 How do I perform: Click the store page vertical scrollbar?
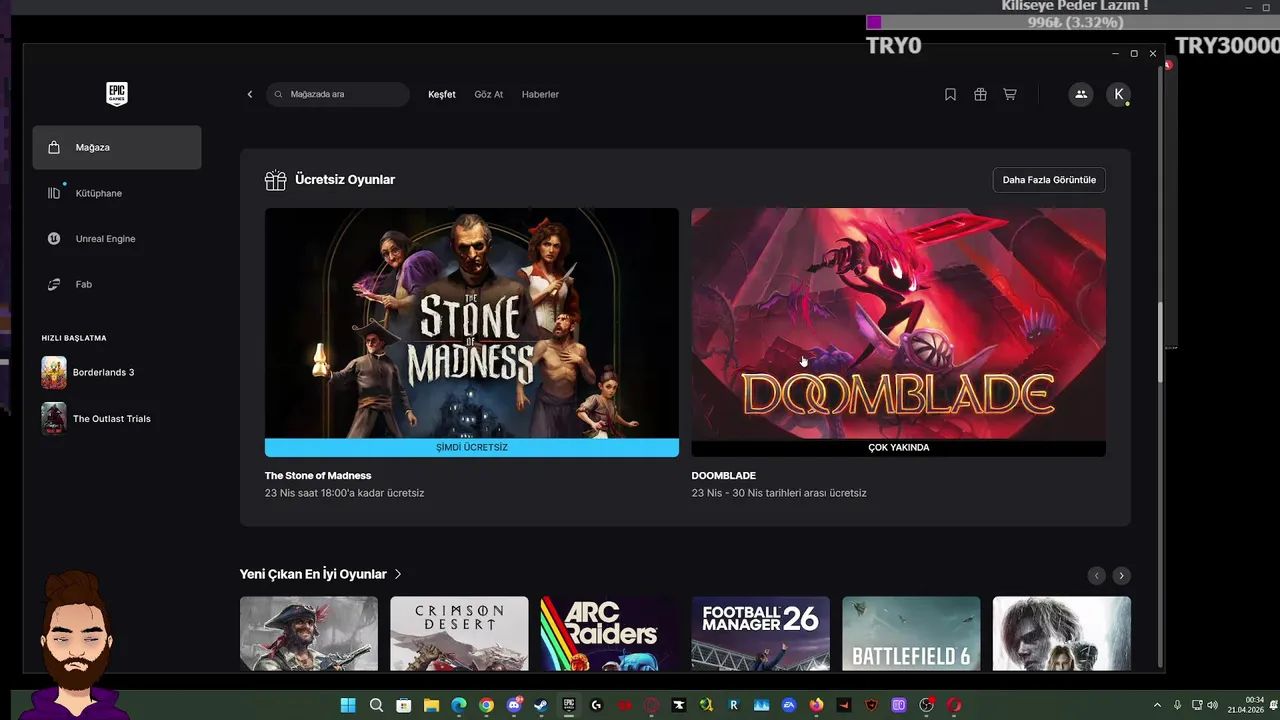pos(1160,340)
